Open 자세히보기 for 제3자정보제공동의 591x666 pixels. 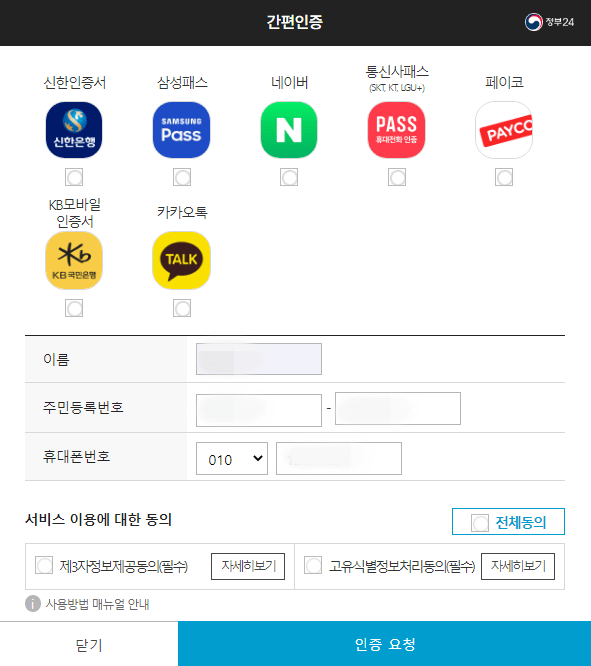[x=248, y=566]
